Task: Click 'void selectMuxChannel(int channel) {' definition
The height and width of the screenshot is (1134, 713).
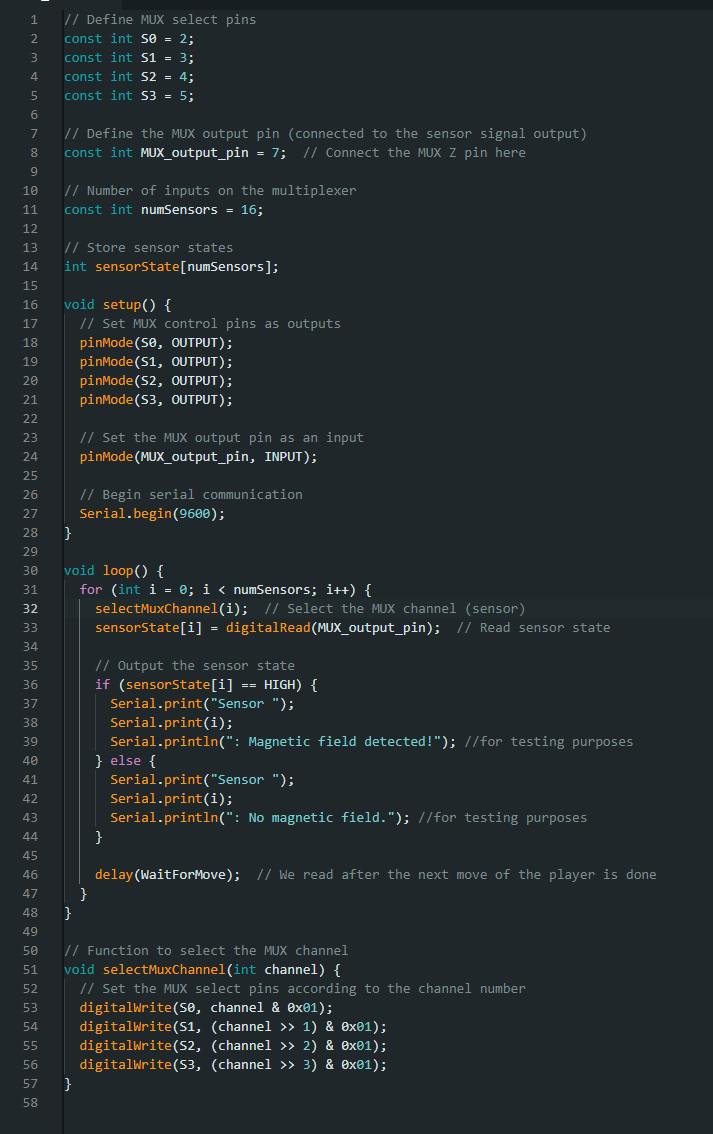Action: 202,970
